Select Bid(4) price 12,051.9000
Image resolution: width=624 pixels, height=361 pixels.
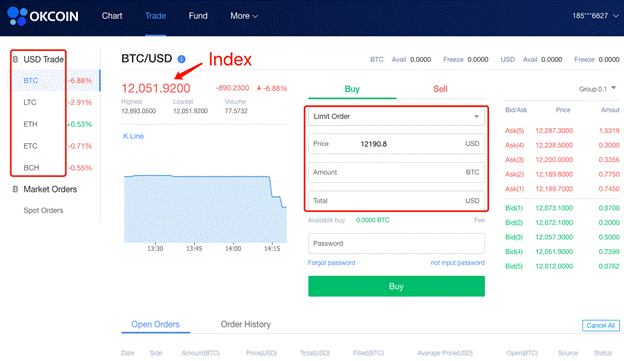coord(554,252)
